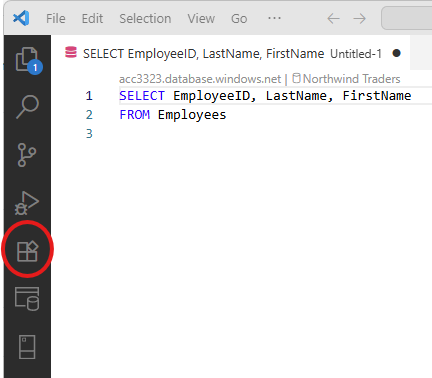Expand the ellipsis overflow menu
Image resolution: width=432 pixels, height=378 pixels.
[274, 18]
